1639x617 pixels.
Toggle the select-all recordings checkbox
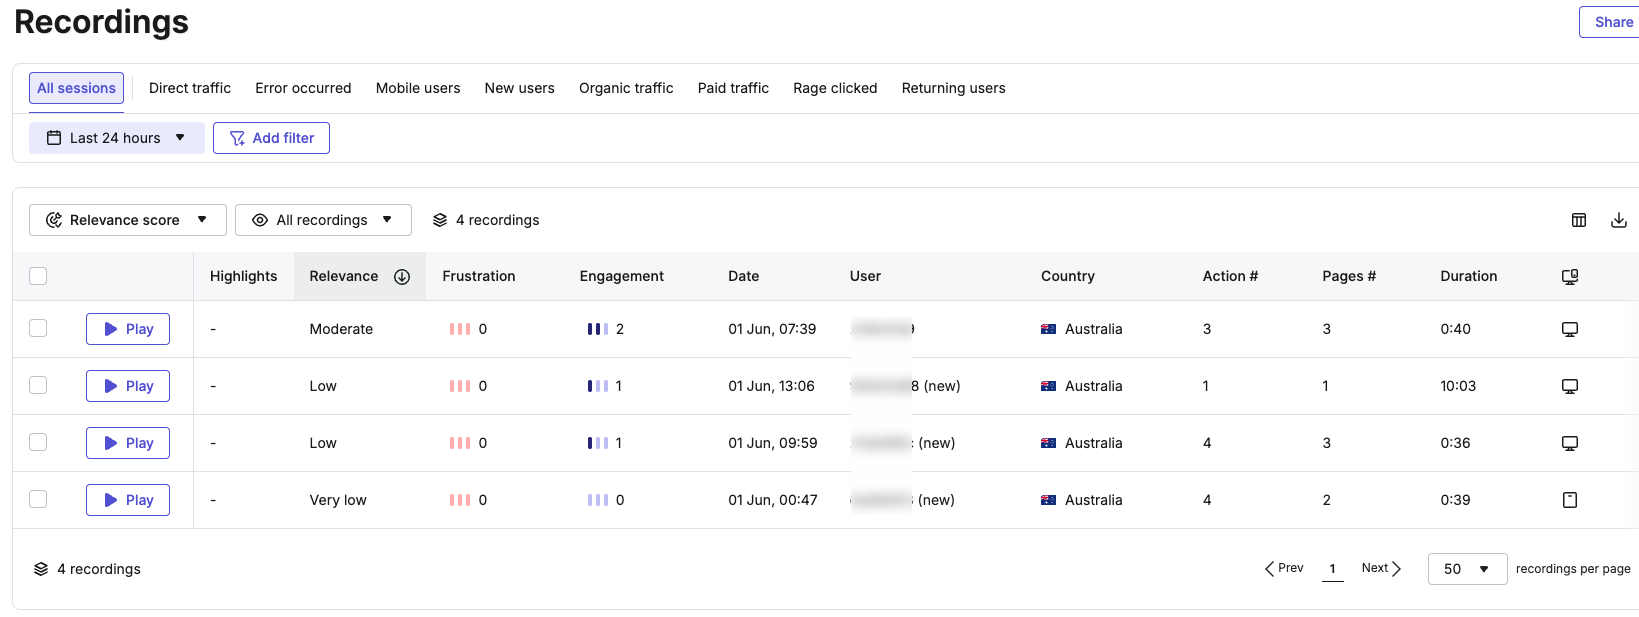tap(38, 276)
